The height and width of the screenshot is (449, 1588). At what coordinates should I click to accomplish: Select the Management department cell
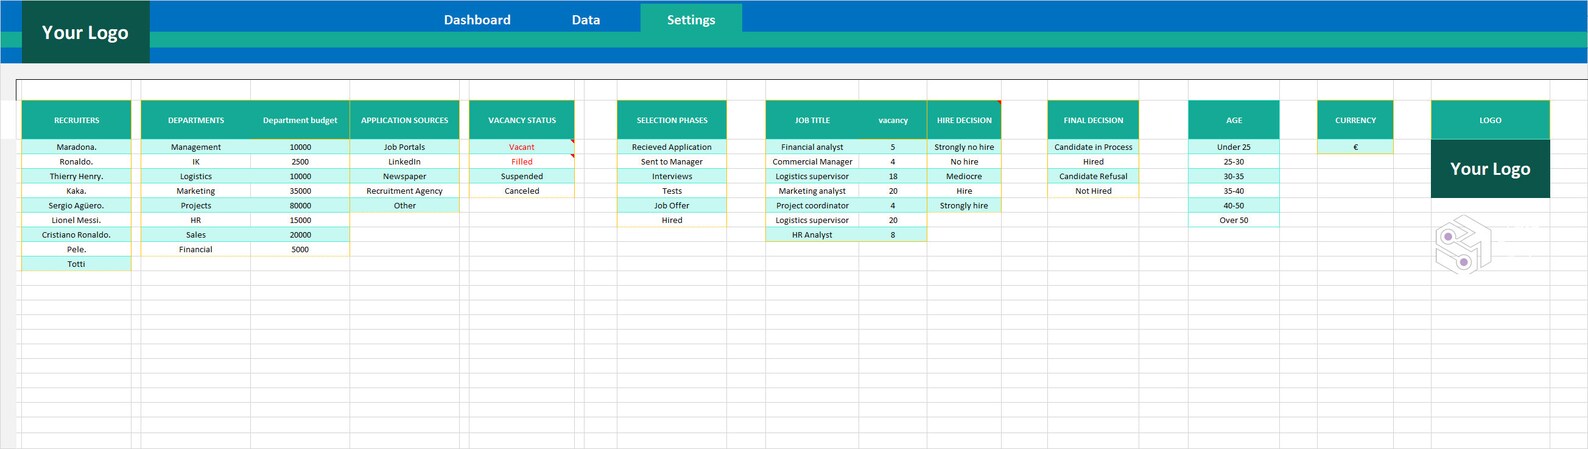[x=196, y=147]
